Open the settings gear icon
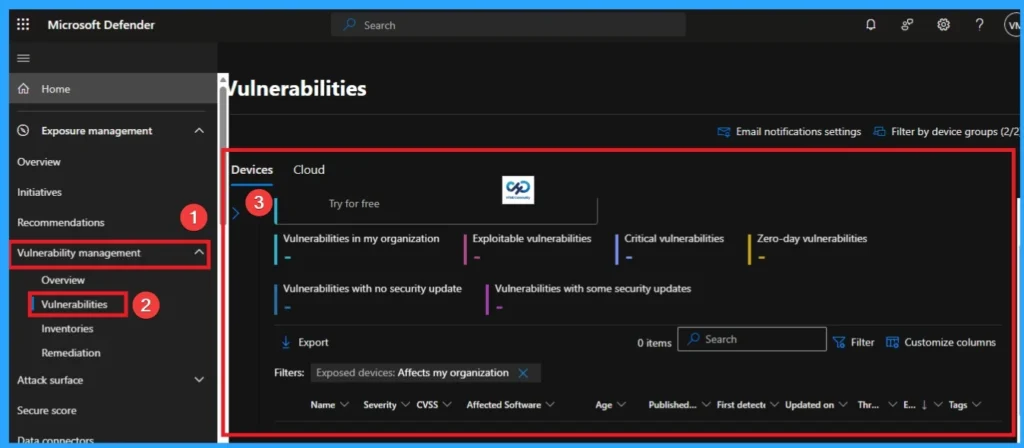 943,25
